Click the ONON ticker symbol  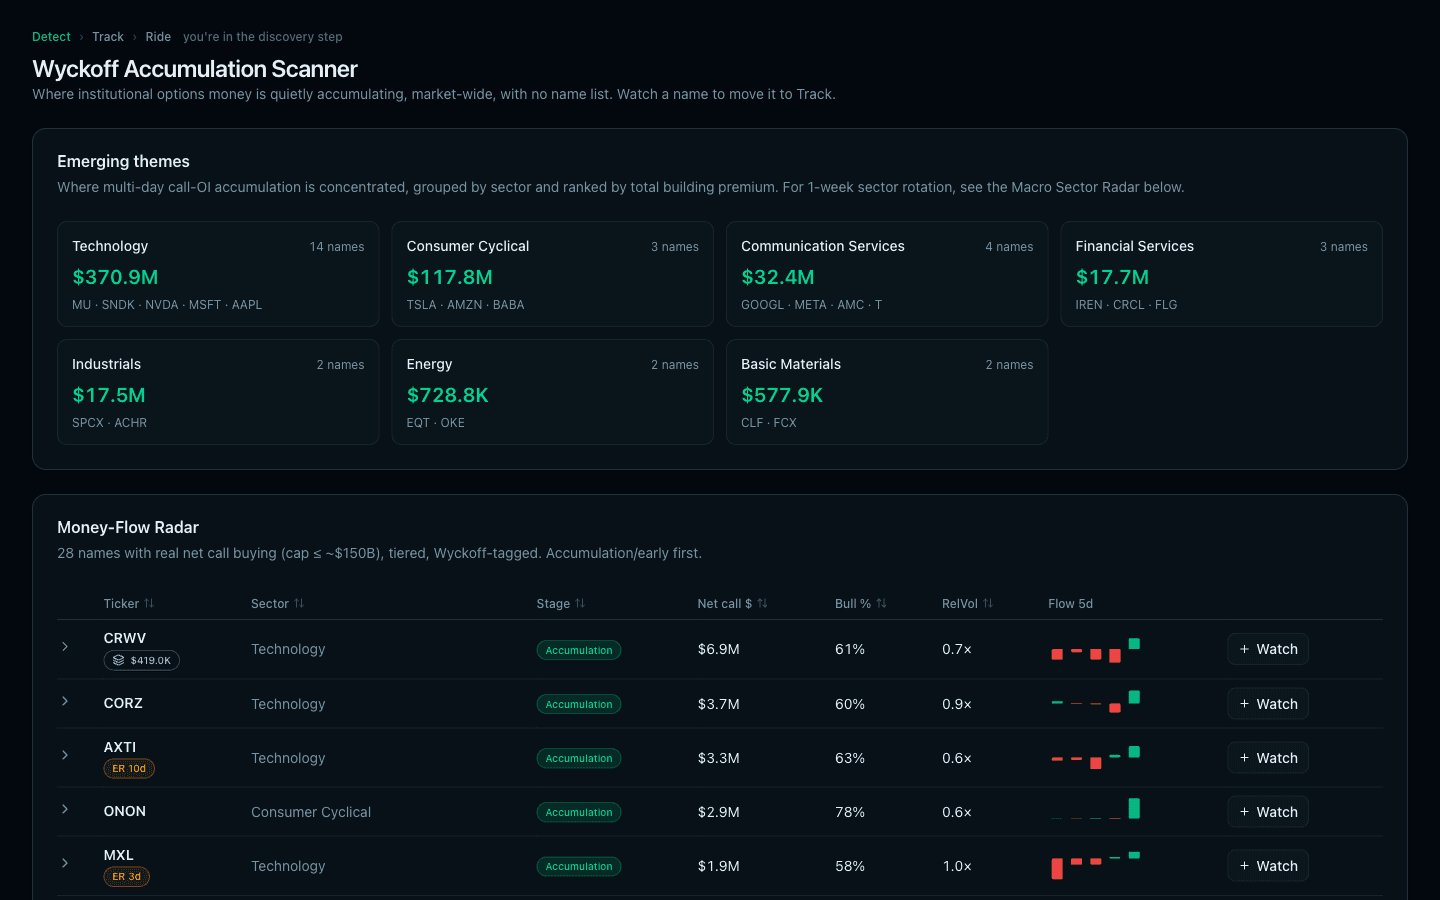[x=125, y=811]
